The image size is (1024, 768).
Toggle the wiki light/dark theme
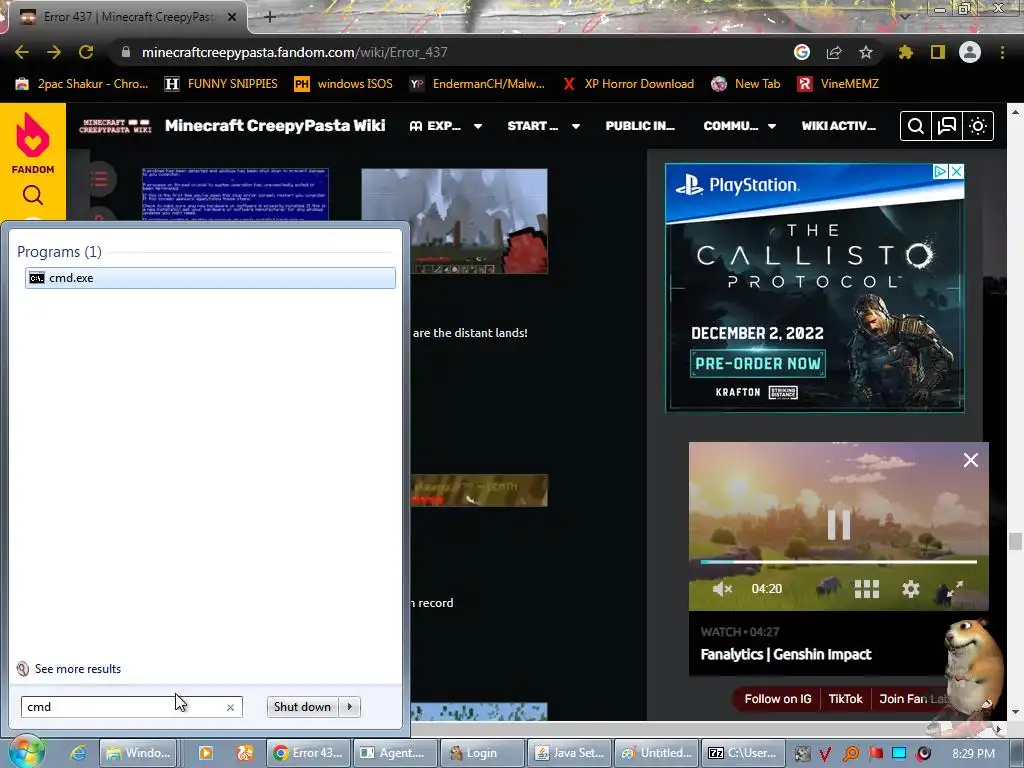coord(978,126)
